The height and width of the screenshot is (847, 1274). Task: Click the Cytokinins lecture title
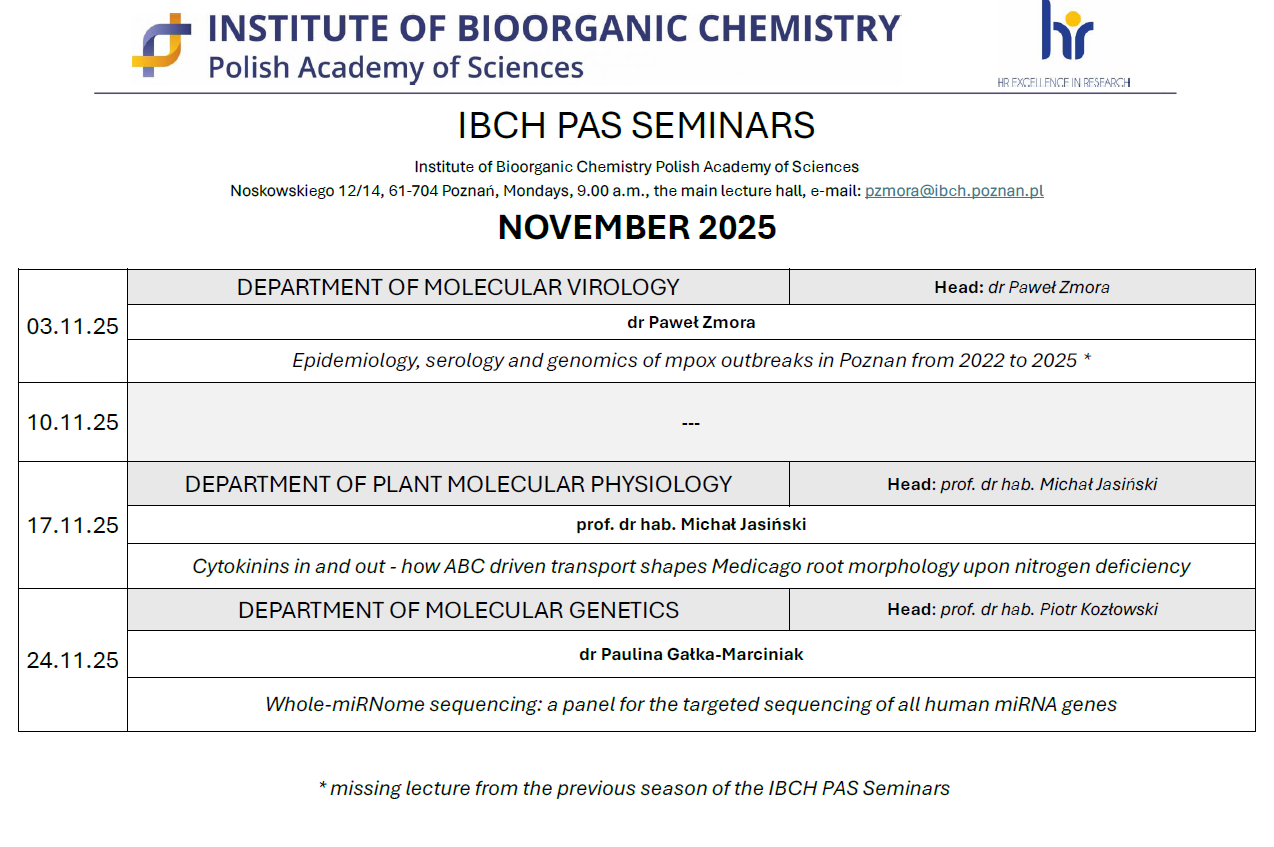click(x=691, y=566)
